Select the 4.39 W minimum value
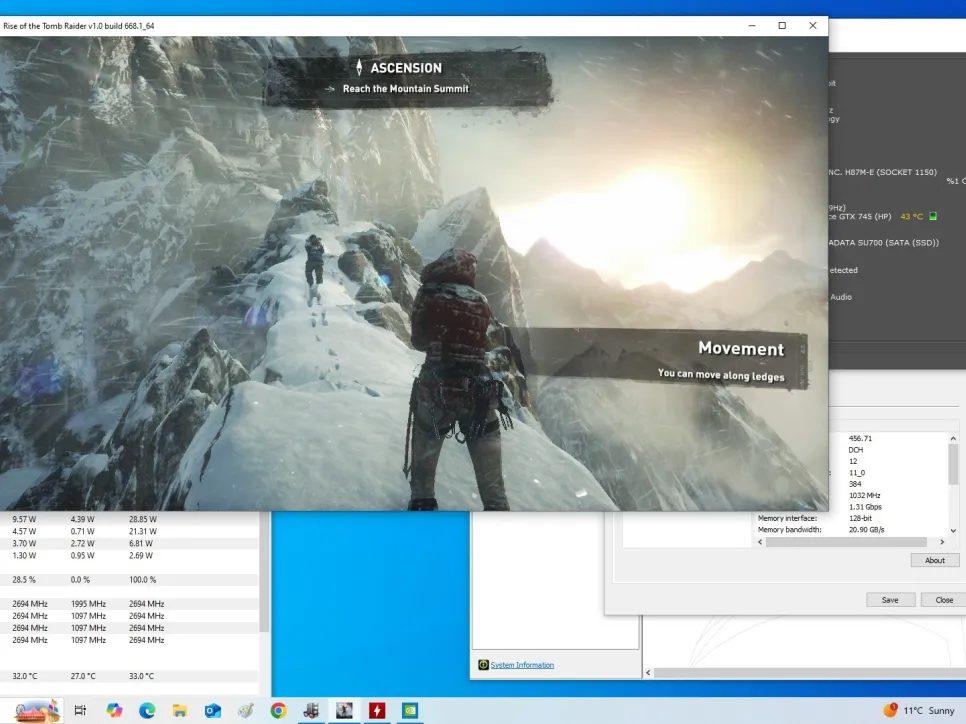966x724 pixels. (x=83, y=519)
